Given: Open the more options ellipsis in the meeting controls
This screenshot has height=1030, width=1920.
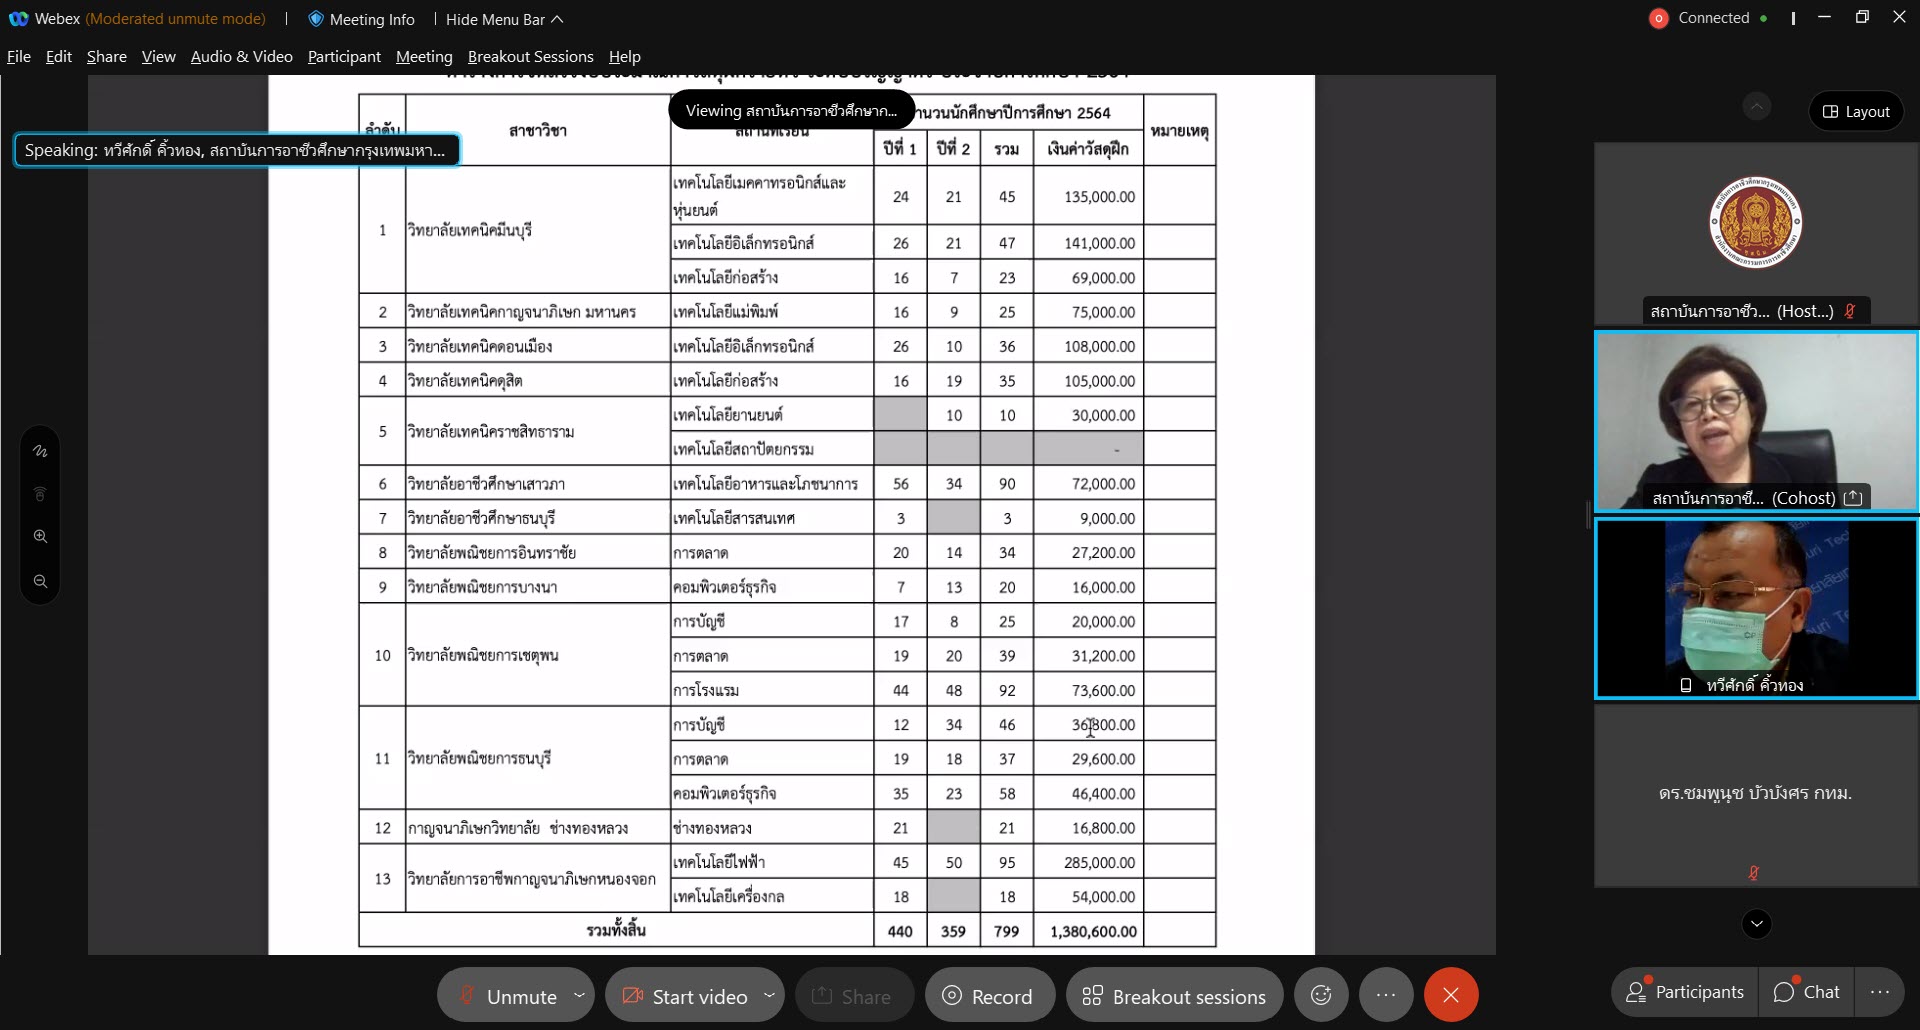Looking at the screenshot, I should [x=1386, y=995].
